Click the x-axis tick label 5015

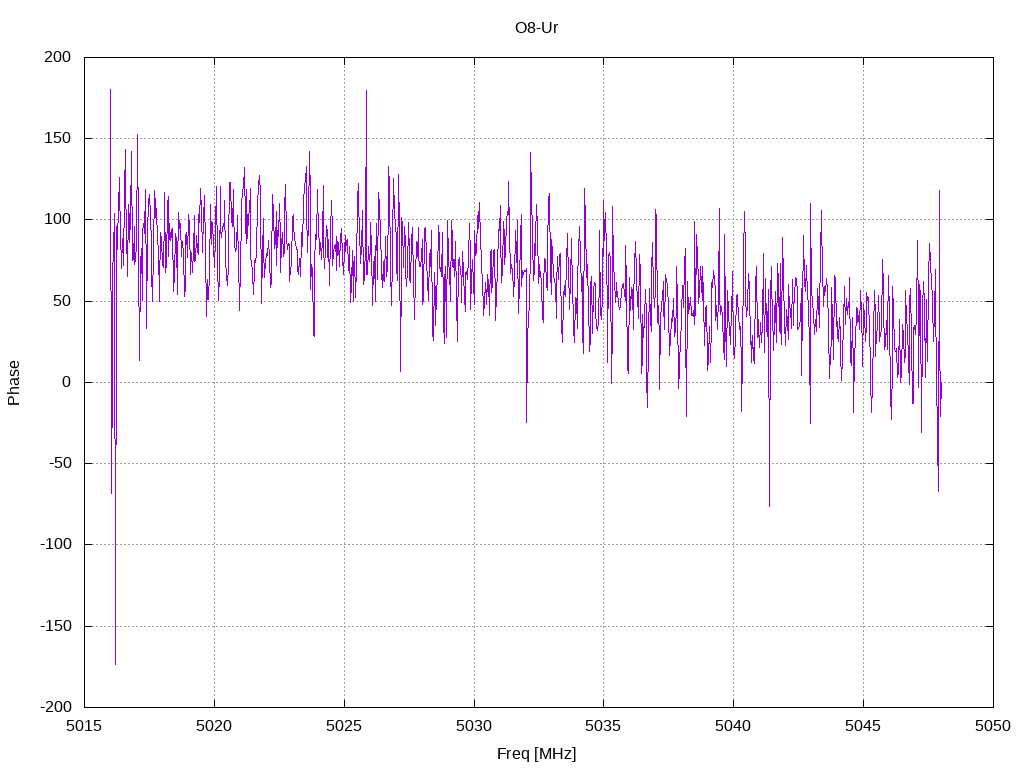(84, 726)
